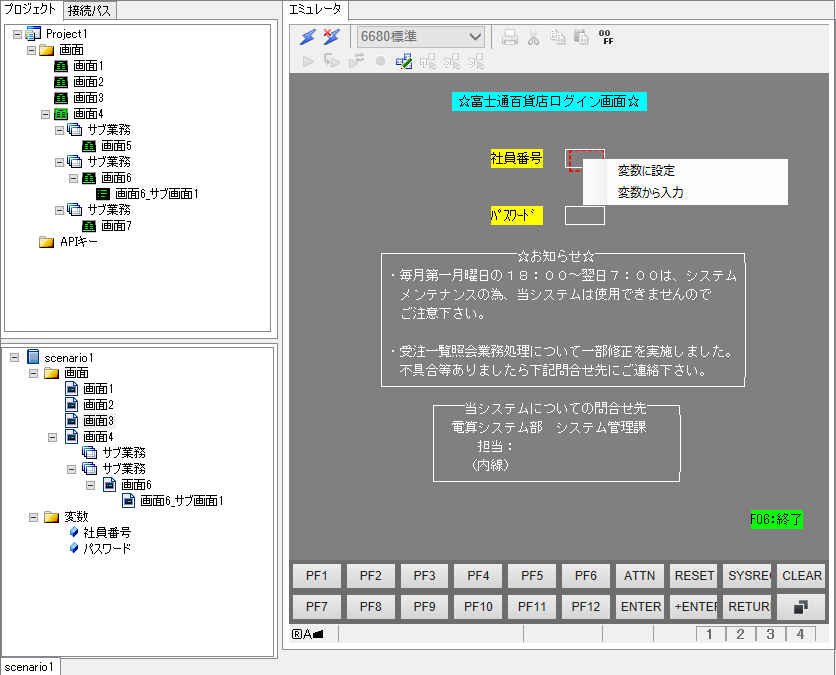This screenshot has height=675, width=836.
Task: Select 画面7 in the project tree
Action: (116, 226)
